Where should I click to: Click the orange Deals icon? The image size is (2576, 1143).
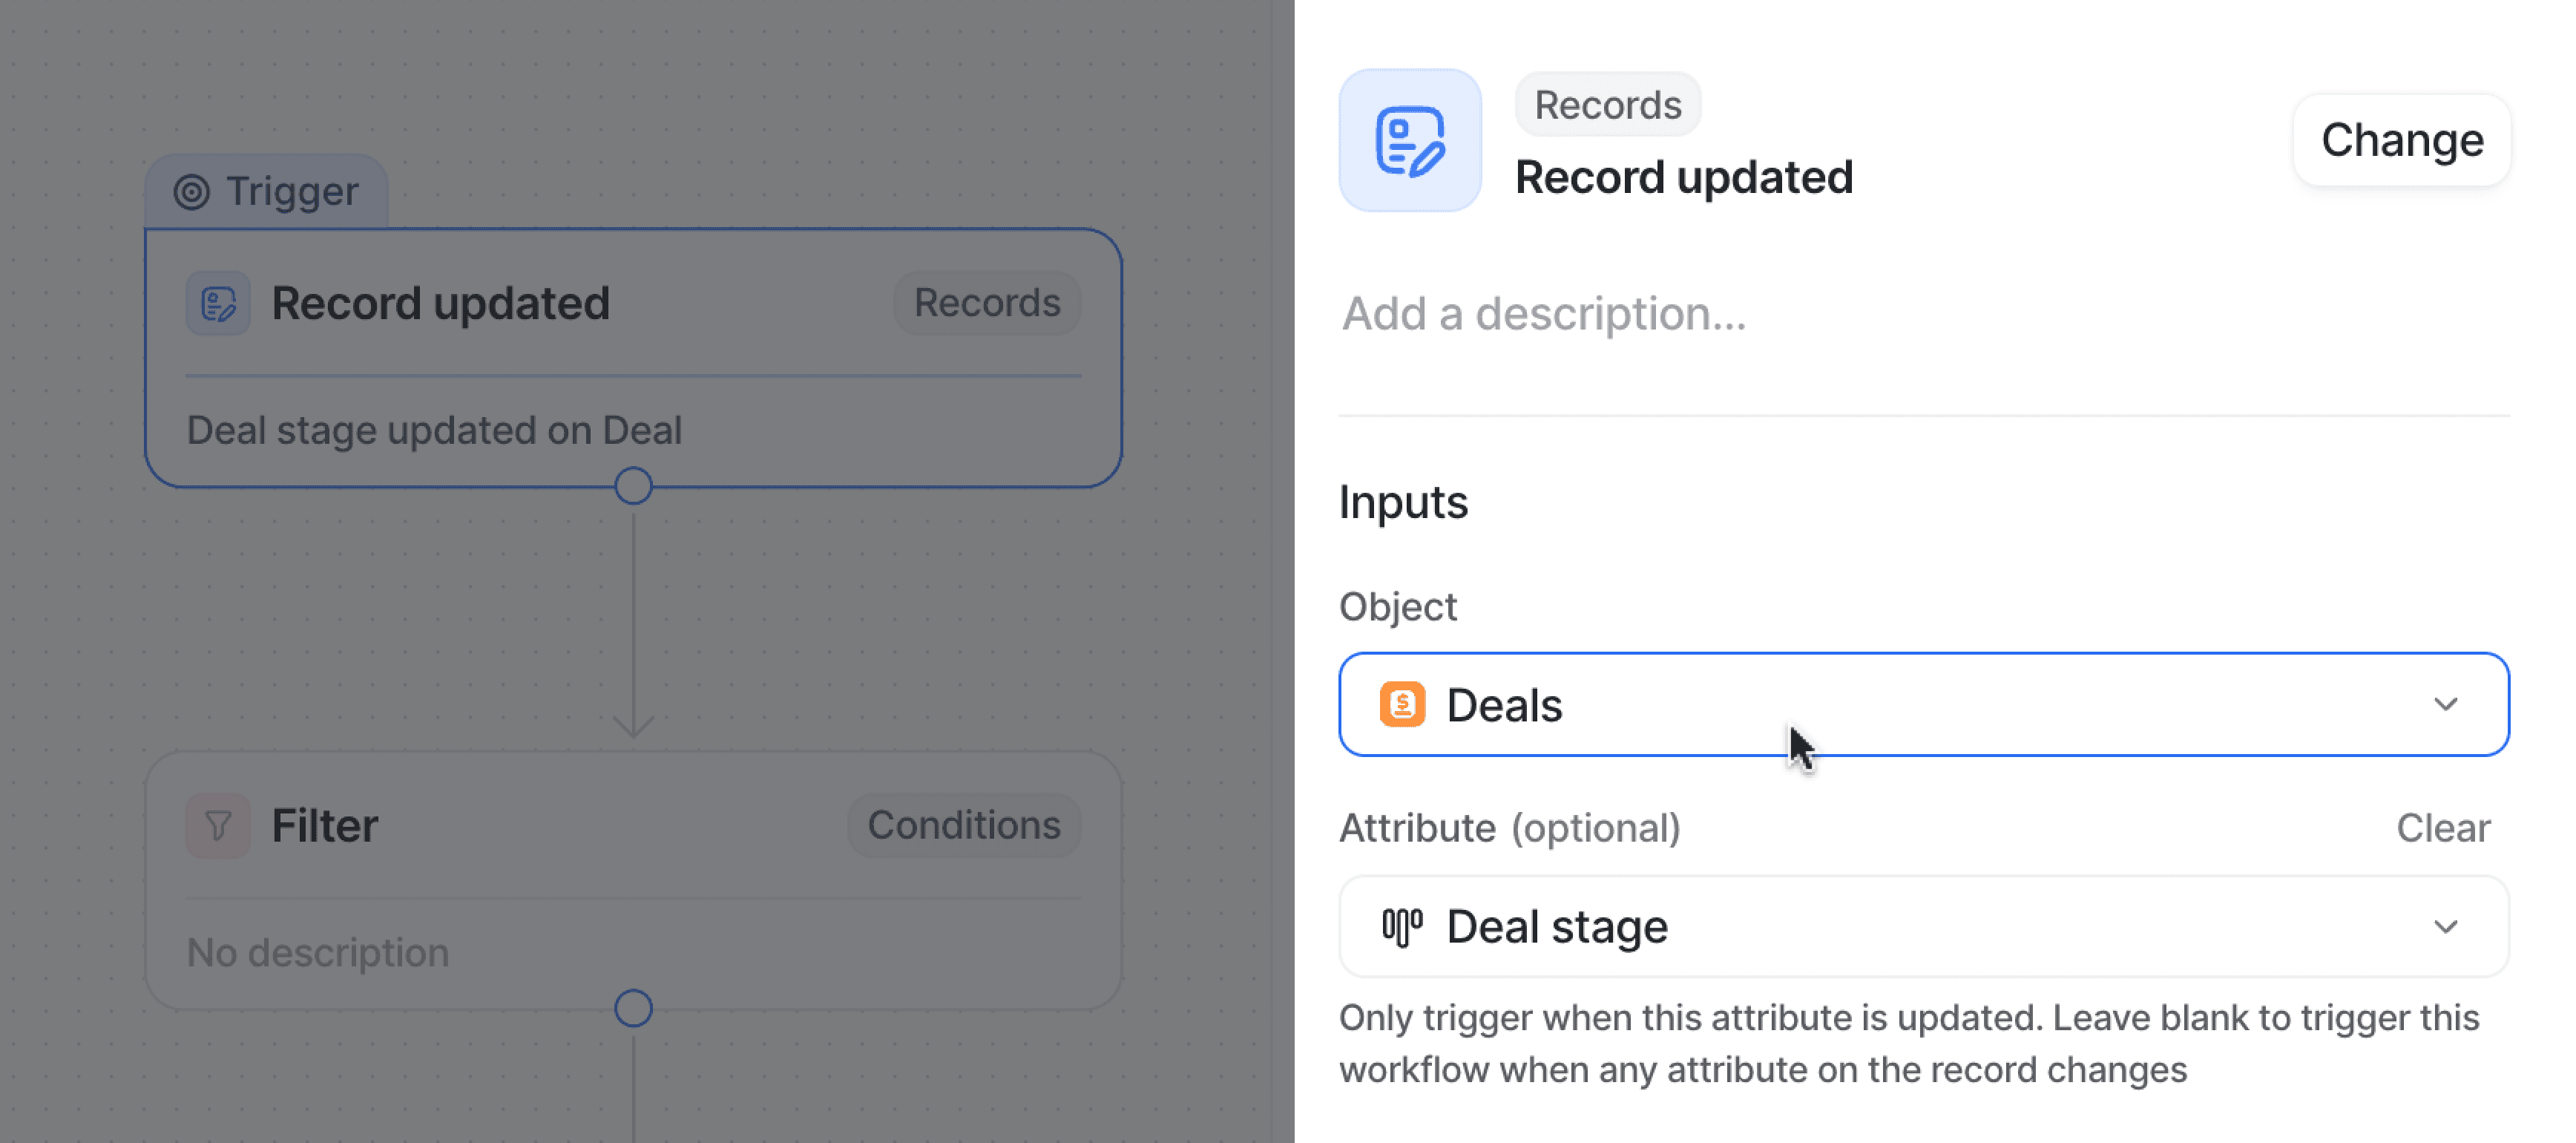(1402, 704)
